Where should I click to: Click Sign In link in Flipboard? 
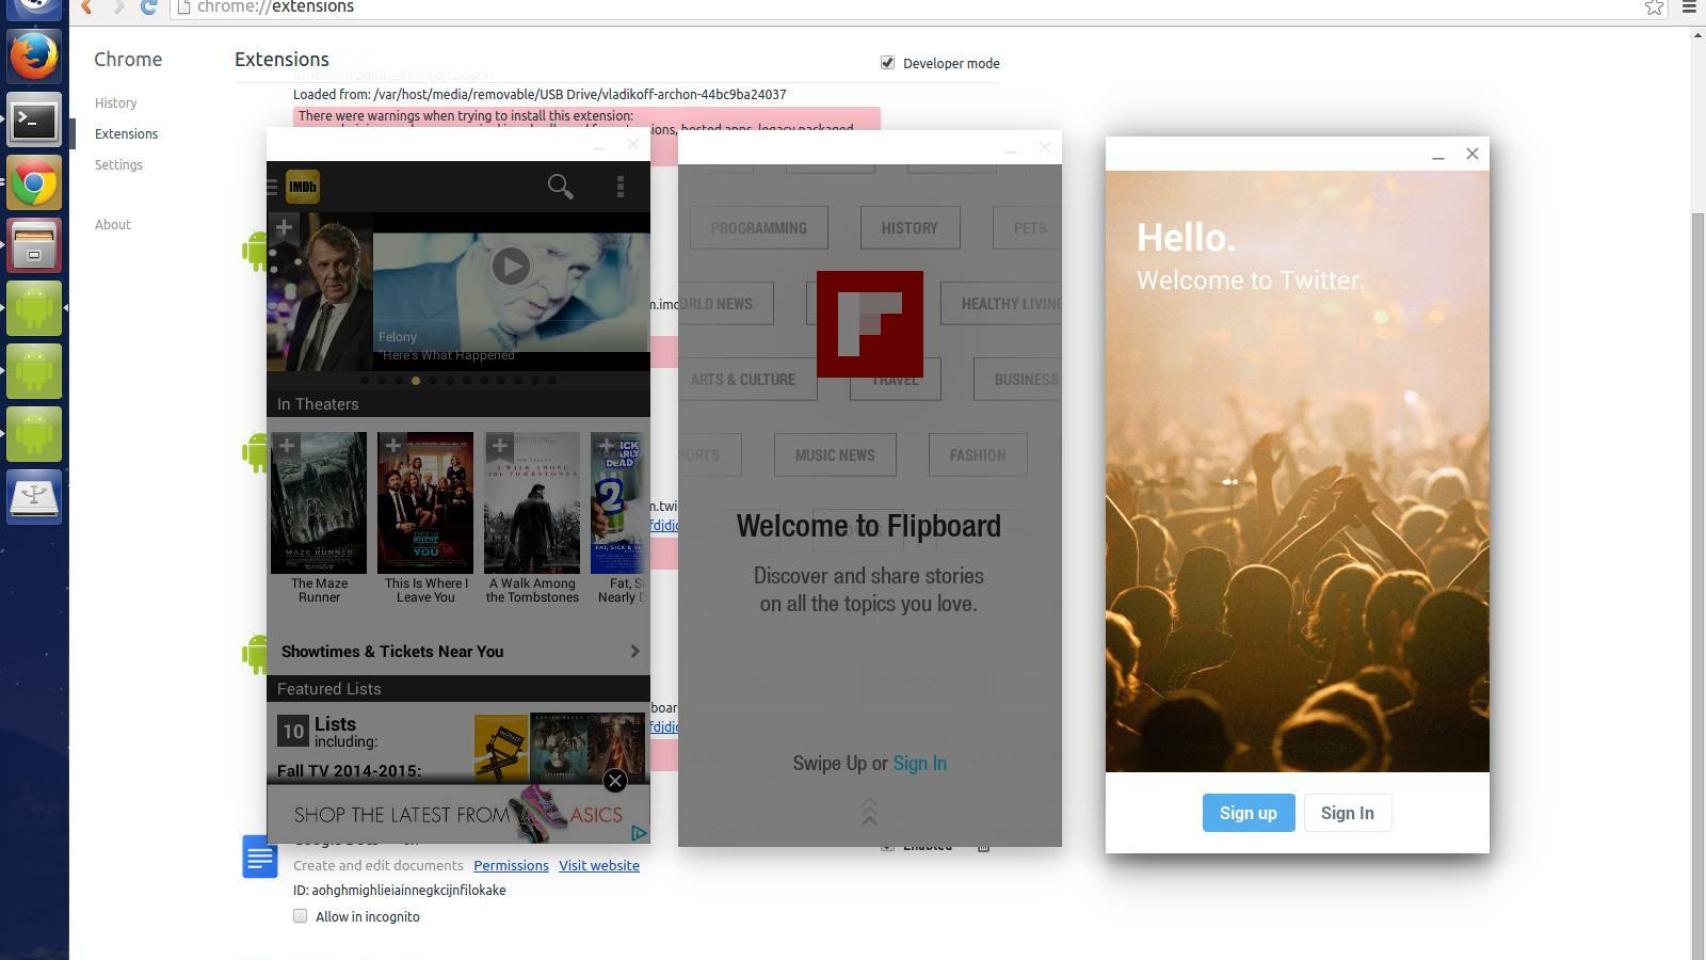coord(920,763)
